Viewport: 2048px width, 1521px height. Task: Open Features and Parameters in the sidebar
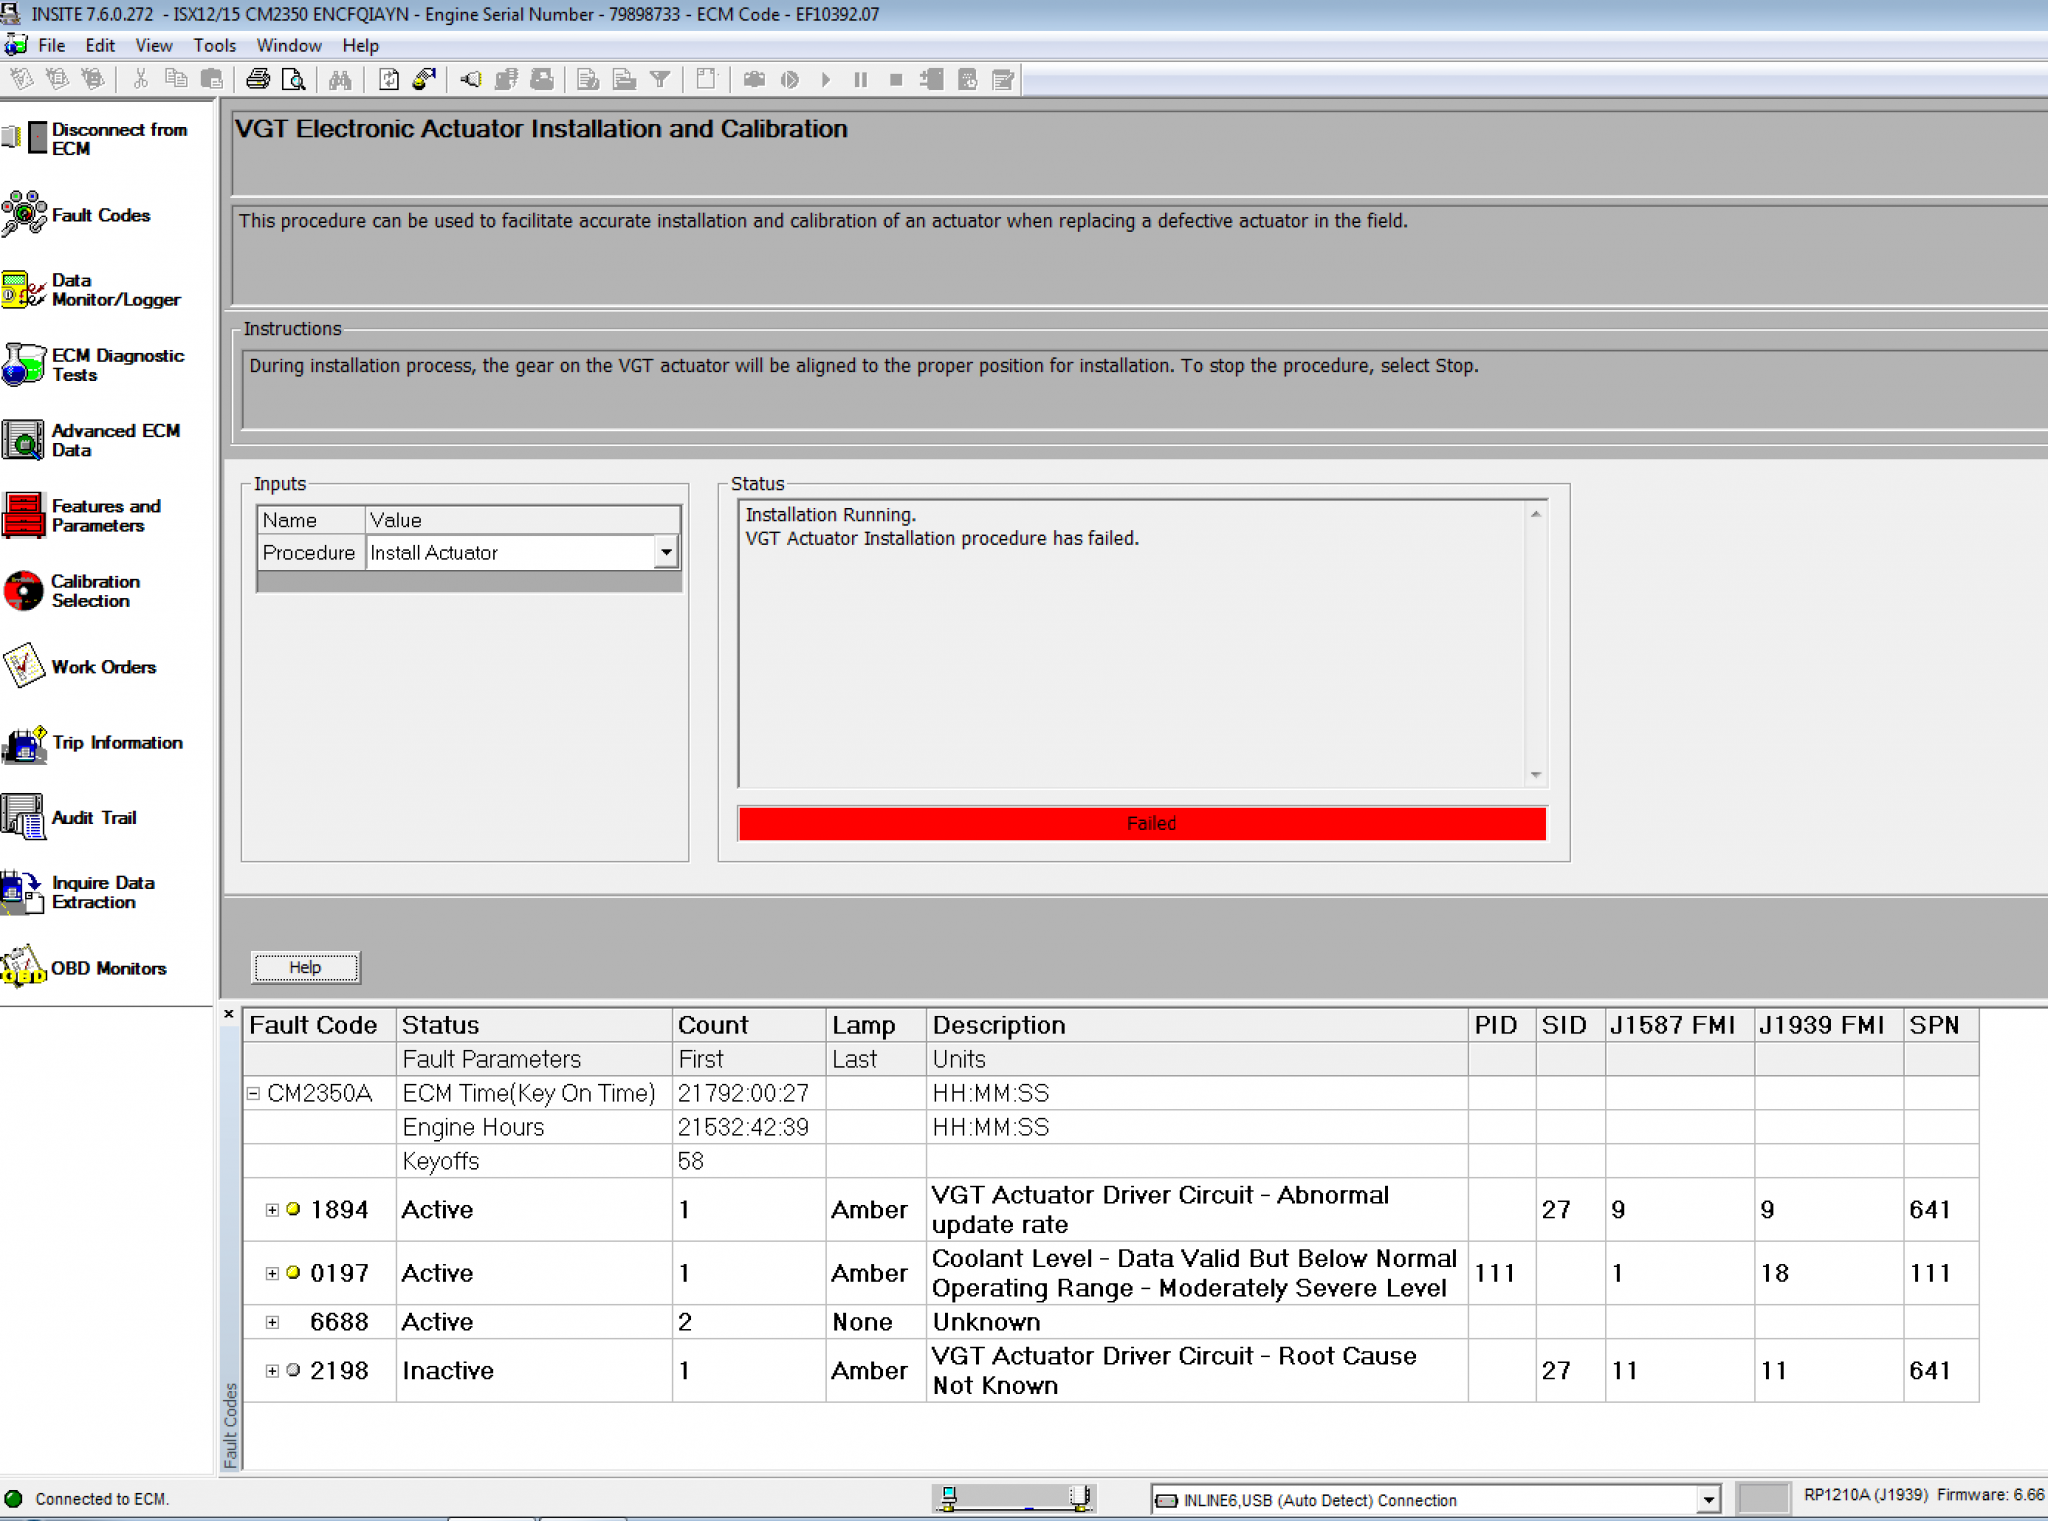(82, 516)
